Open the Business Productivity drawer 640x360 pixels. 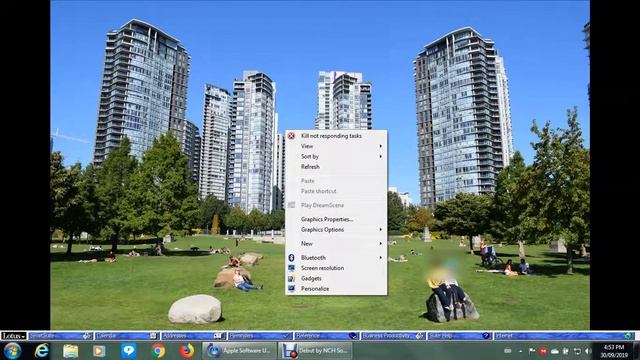[393, 336]
